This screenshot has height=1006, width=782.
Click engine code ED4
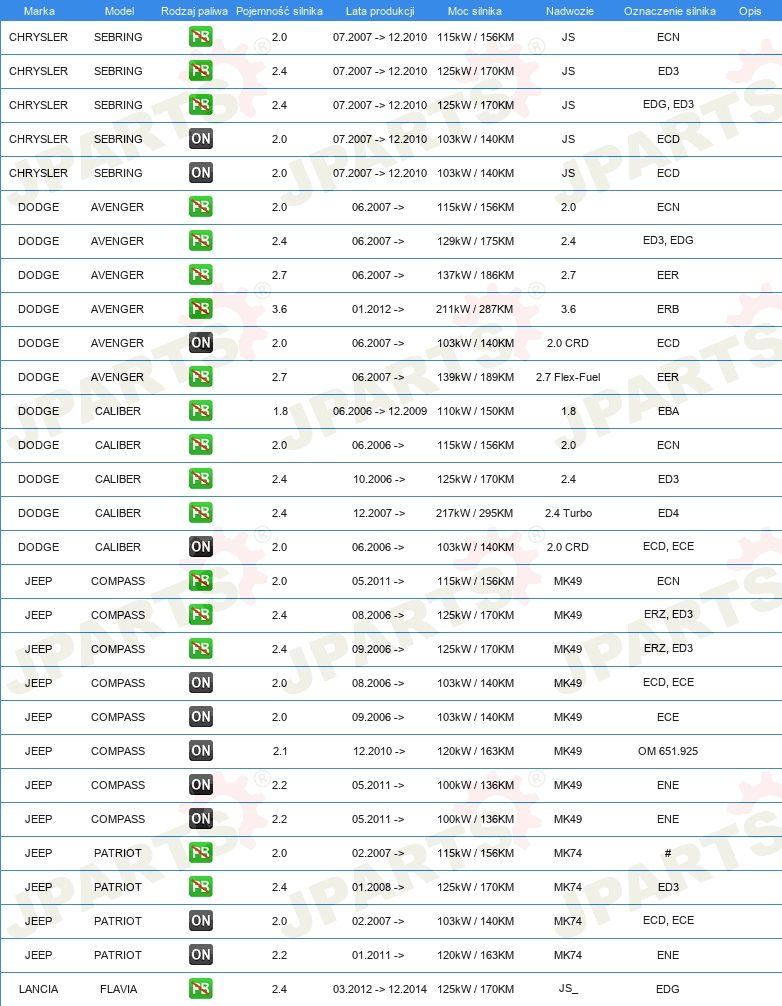pyautogui.click(x=668, y=513)
